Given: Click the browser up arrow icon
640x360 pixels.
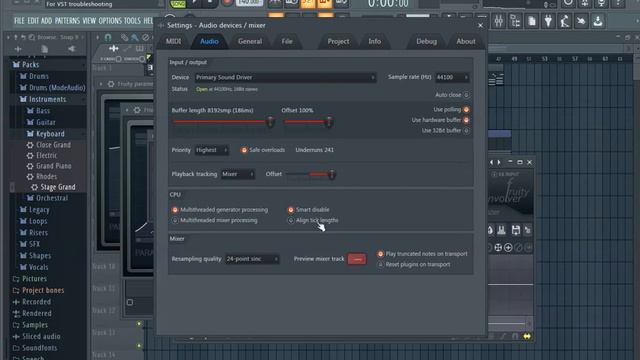Looking at the screenshot, I should (x=16, y=37).
